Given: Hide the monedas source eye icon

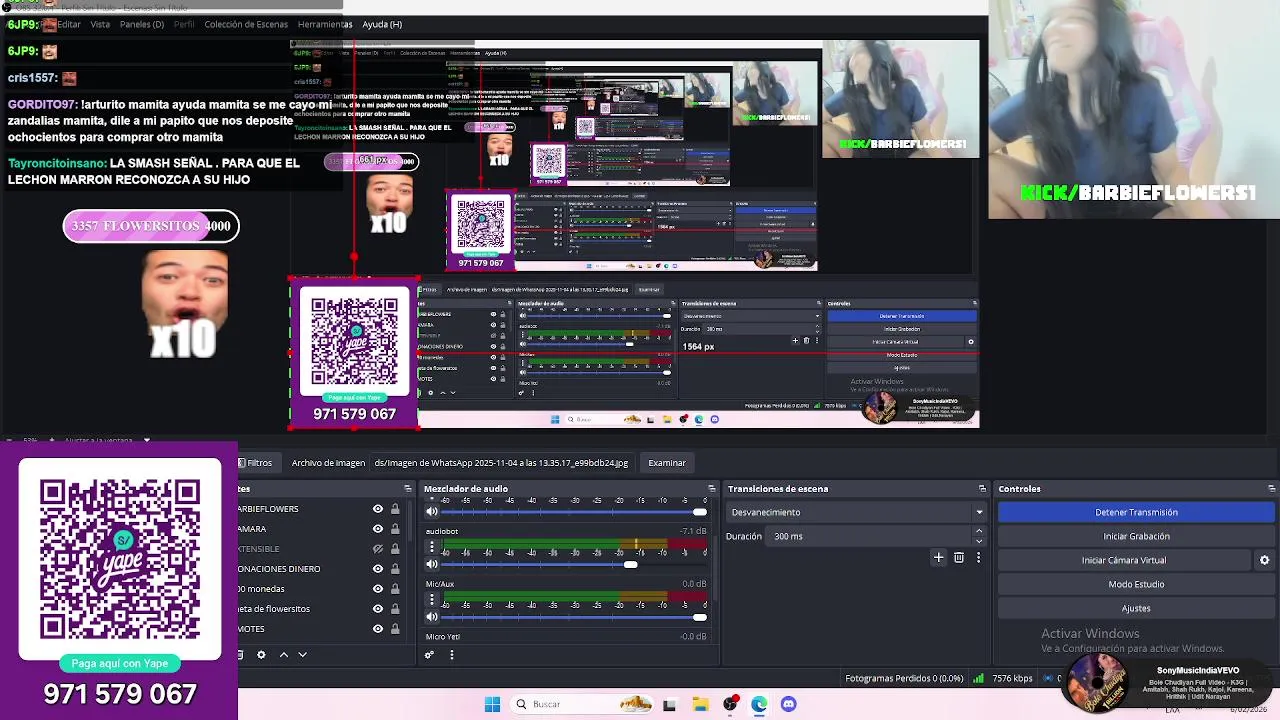Looking at the screenshot, I should [377, 589].
